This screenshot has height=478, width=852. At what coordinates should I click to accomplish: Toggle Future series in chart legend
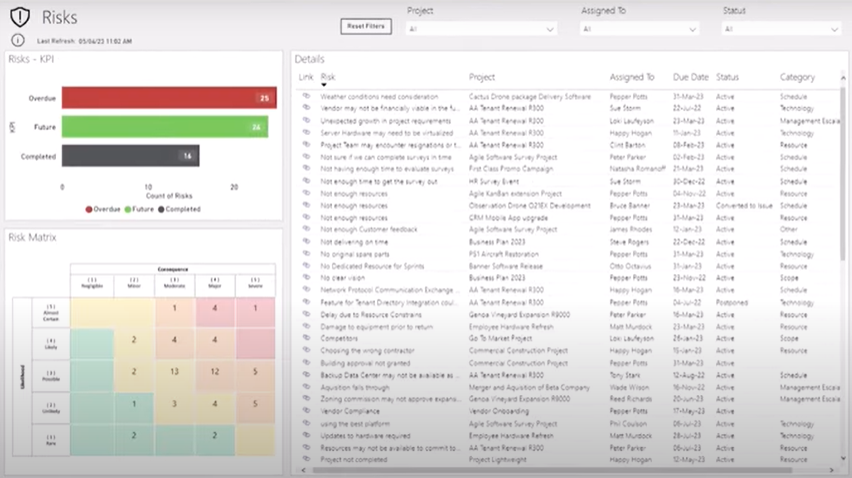(x=140, y=209)
